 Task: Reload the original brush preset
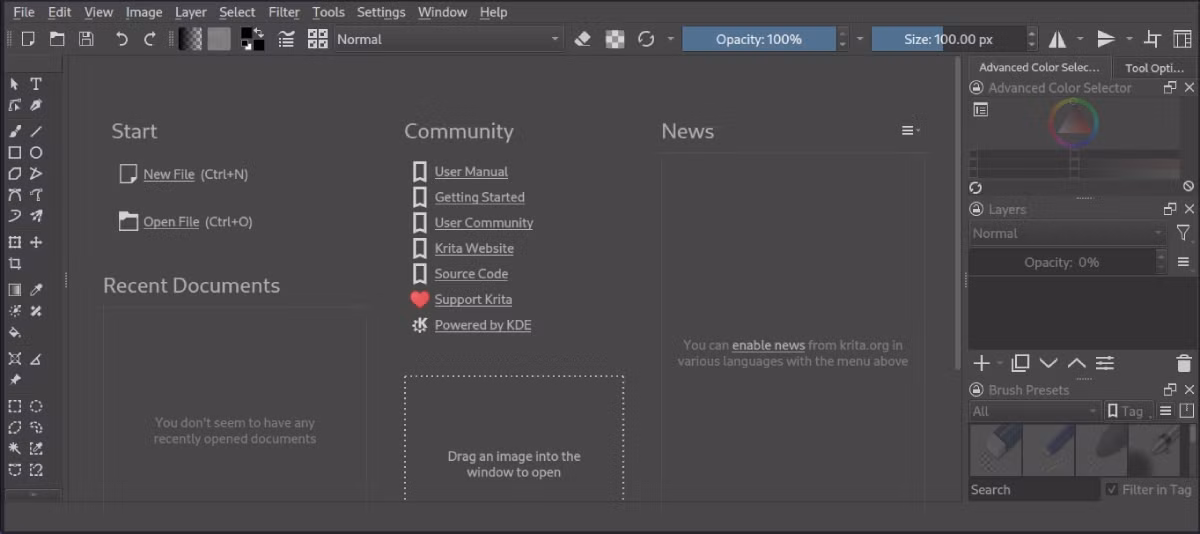(646, 39)
